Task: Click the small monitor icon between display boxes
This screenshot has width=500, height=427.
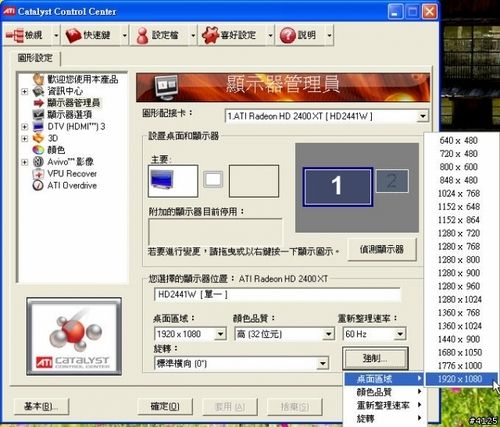Action: click(x=213, y=180)
